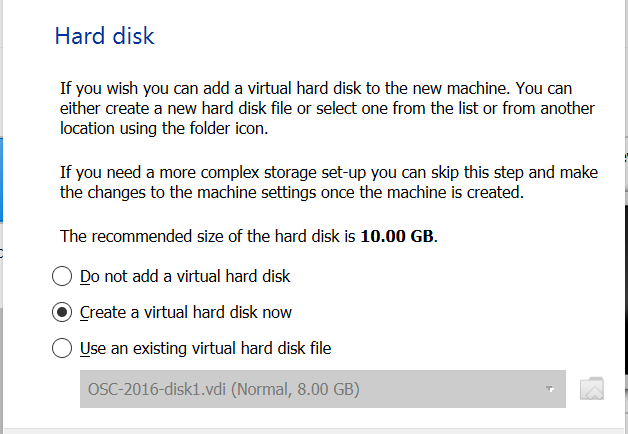Select the "Do not add a virtual hard disk" radio circle
628x434 pixels.
tap(62, 276)
